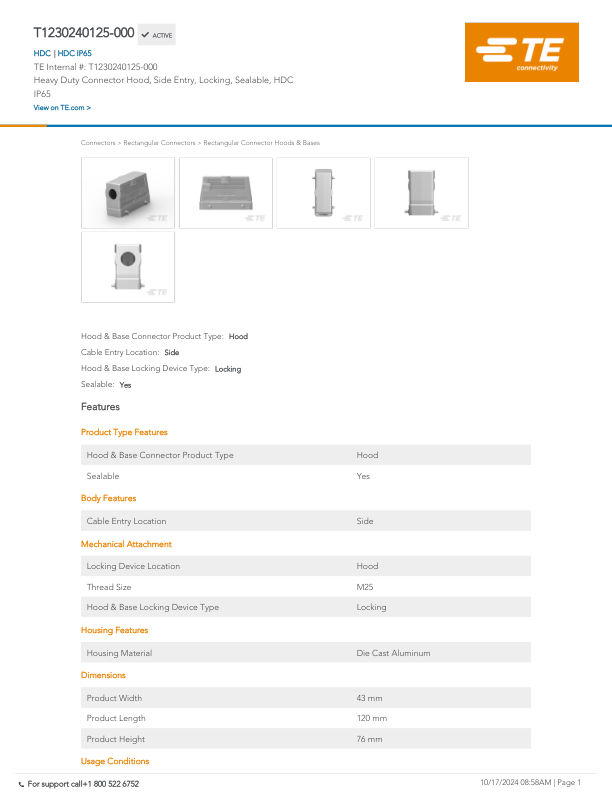Screen dimensions: 612x792
Task: Open the HDC link
Action: click(x=42, y=53)
